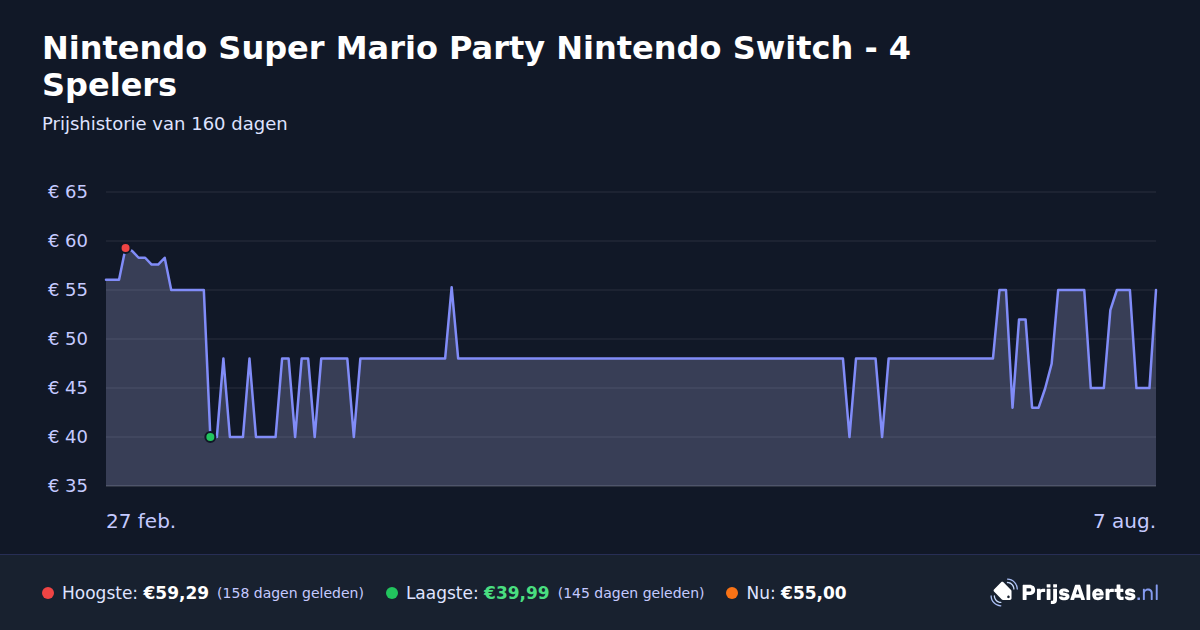Screen dimensions: 1200x630
Task: Click the 7 aug. end date label
Action: (x=1124, y=521)
